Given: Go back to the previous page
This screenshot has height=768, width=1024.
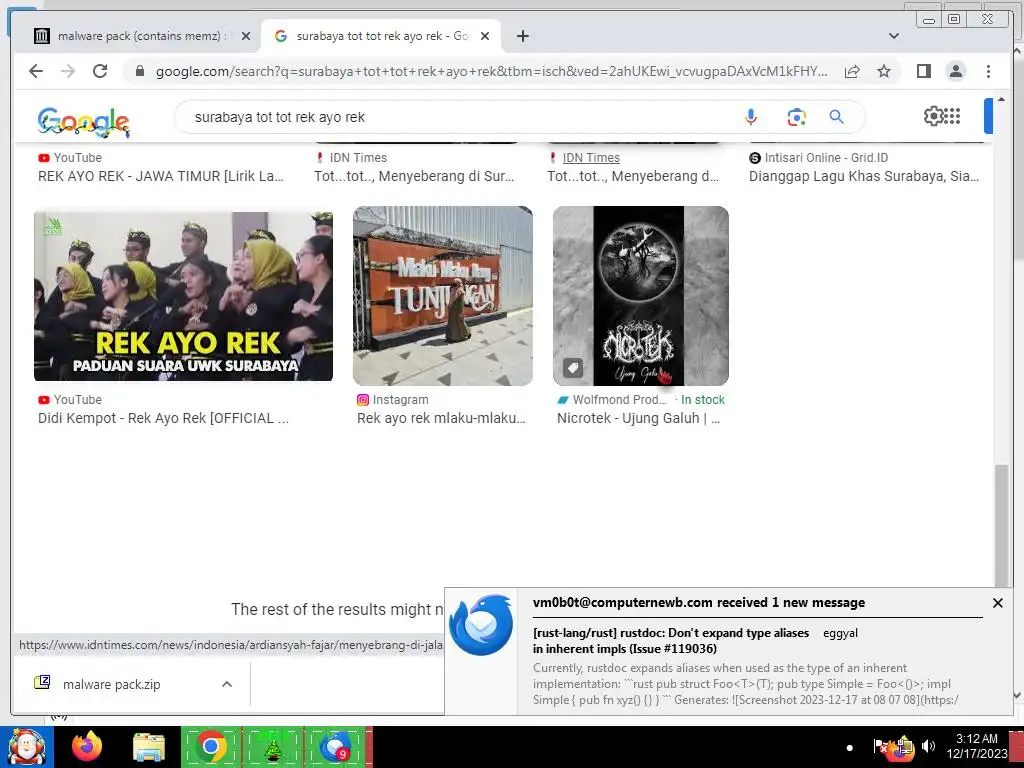Looking at the screenshot, I should click(36, 71).
